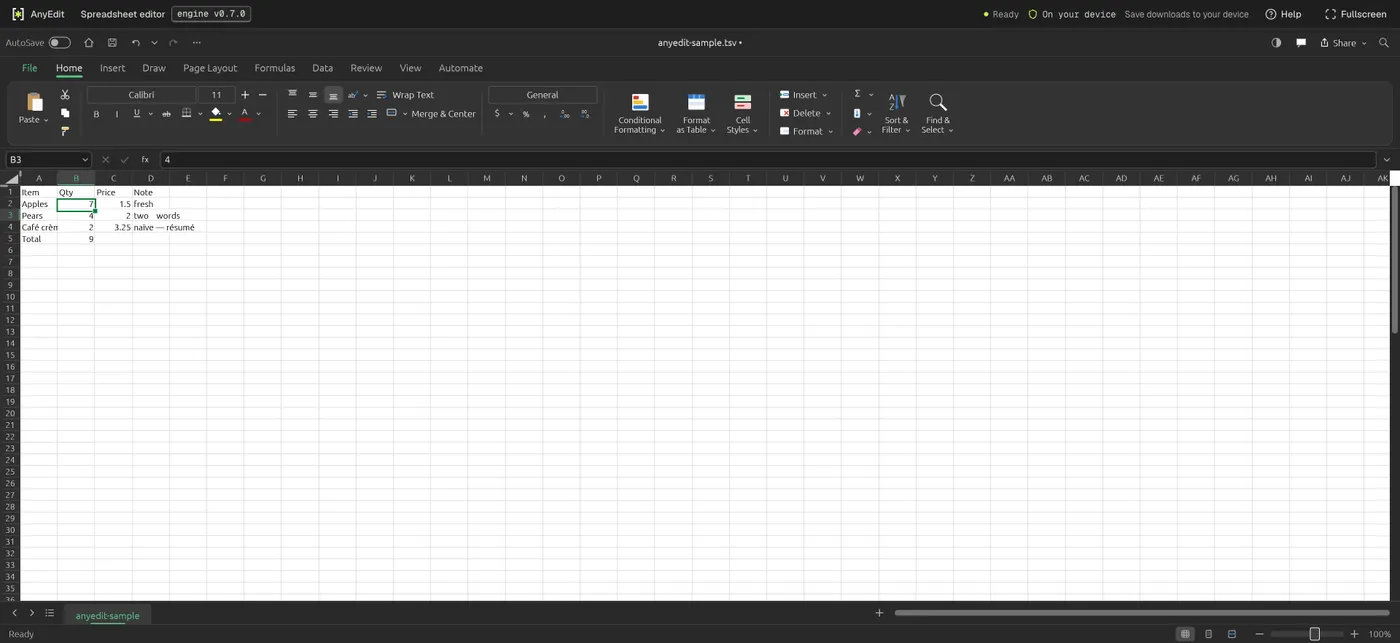Toggle the dark/light theme contrast icon

(1276, 43)
